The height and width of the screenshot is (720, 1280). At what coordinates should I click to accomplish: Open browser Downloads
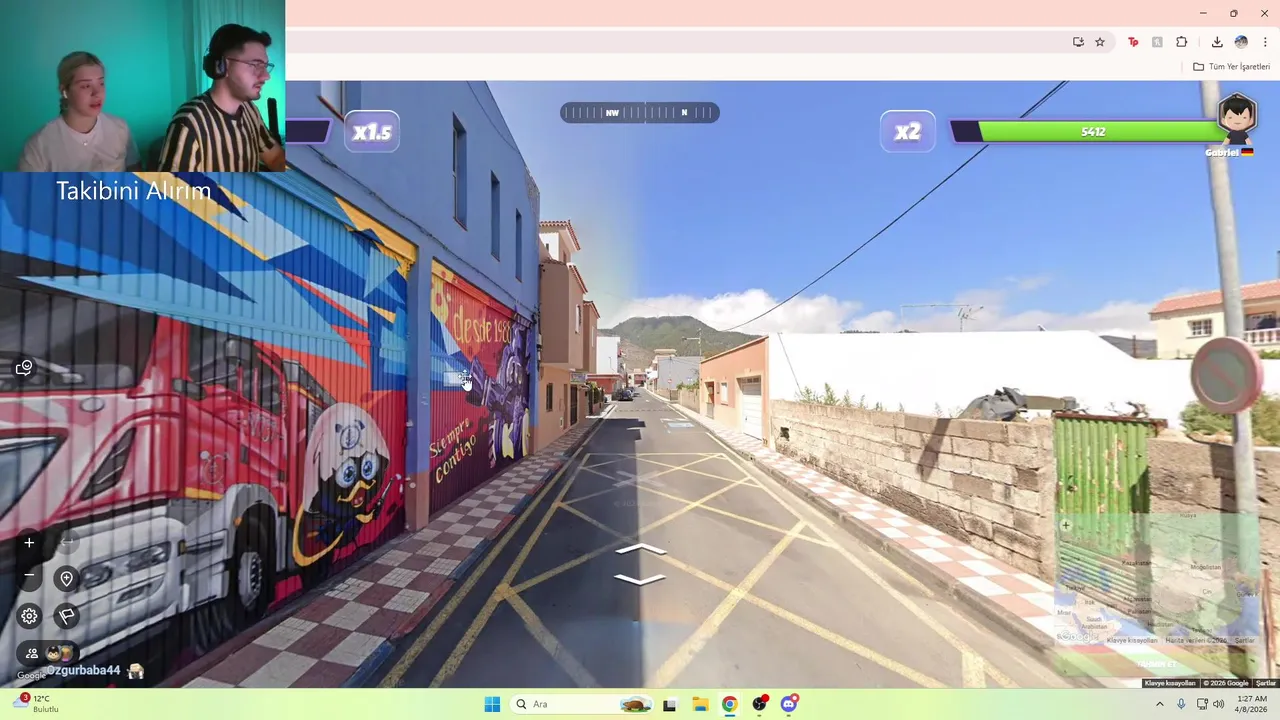1217,42
